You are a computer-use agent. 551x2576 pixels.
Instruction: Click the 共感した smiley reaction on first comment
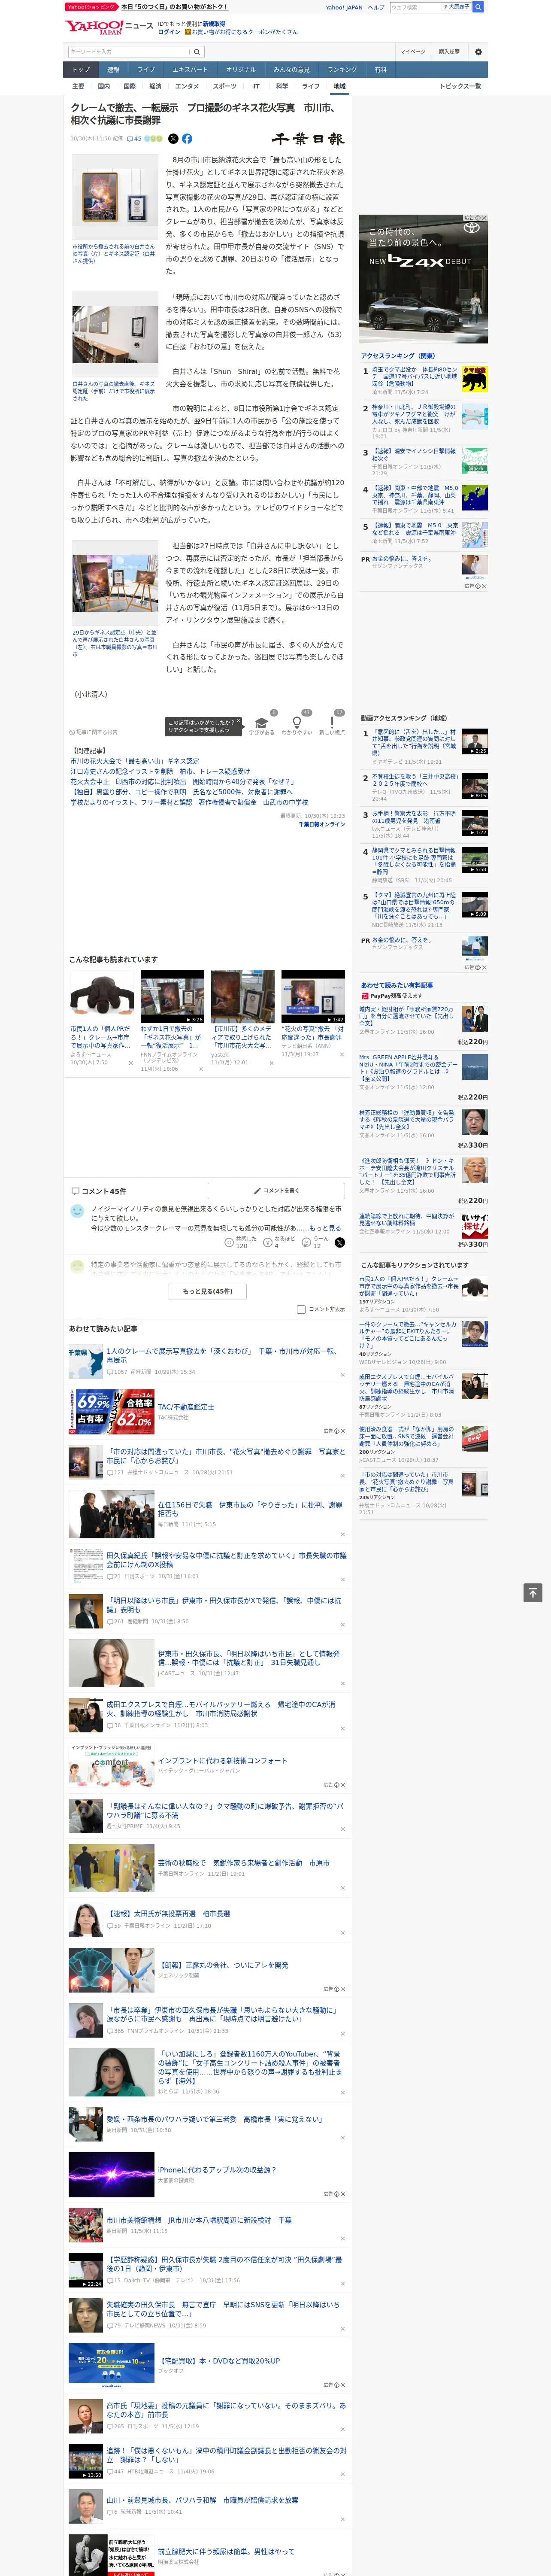(x=241, y=1242)
